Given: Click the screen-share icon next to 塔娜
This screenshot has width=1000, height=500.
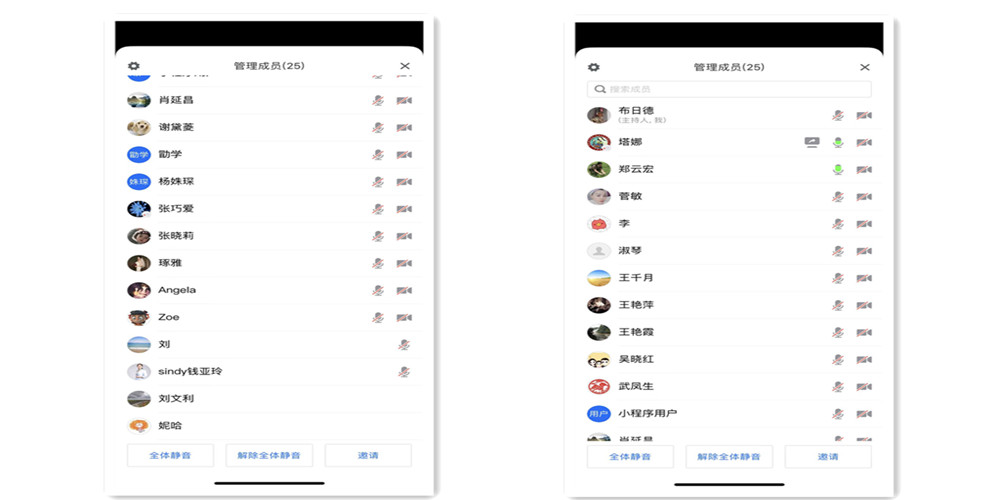Looking at the screenshot, I should (x=812, y=142).
